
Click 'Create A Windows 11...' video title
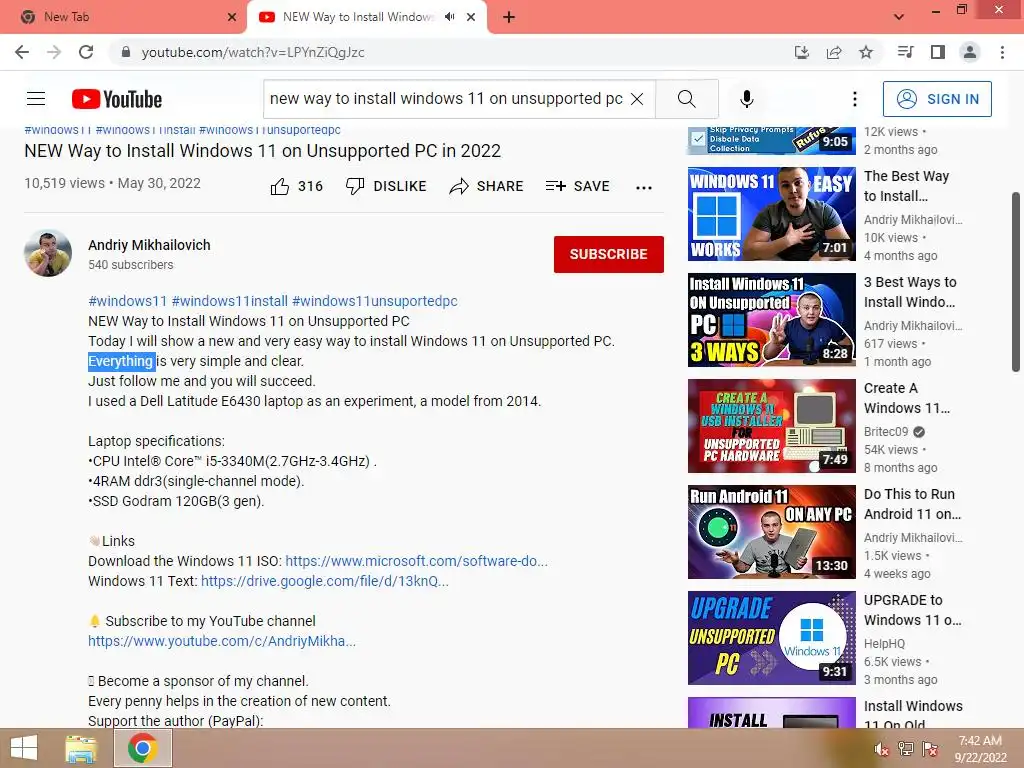tap(906, 398)
